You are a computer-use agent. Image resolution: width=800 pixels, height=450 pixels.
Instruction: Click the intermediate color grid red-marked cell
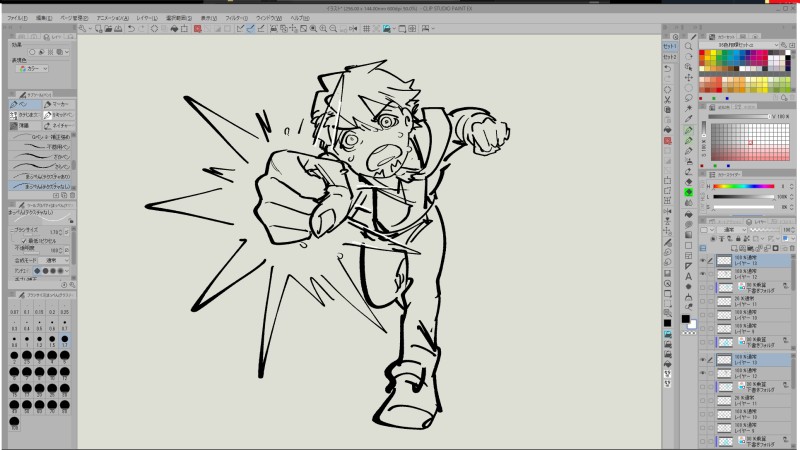coord(750,143)
